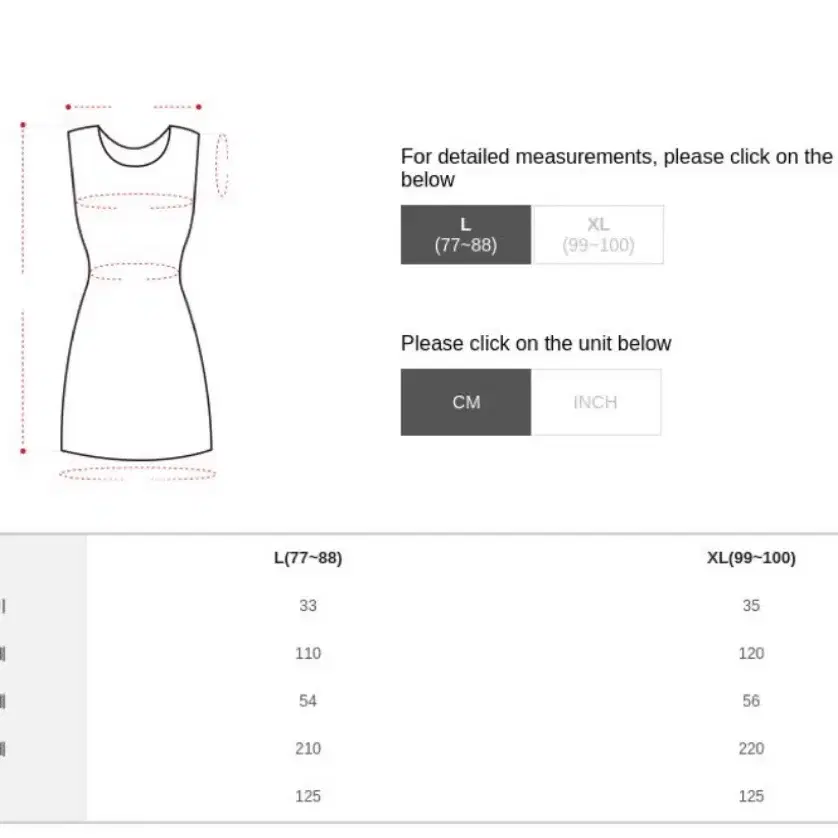Click the value 120 in the XL column
This screenshot has height=838, width=838.
click(x=751, y=653)
